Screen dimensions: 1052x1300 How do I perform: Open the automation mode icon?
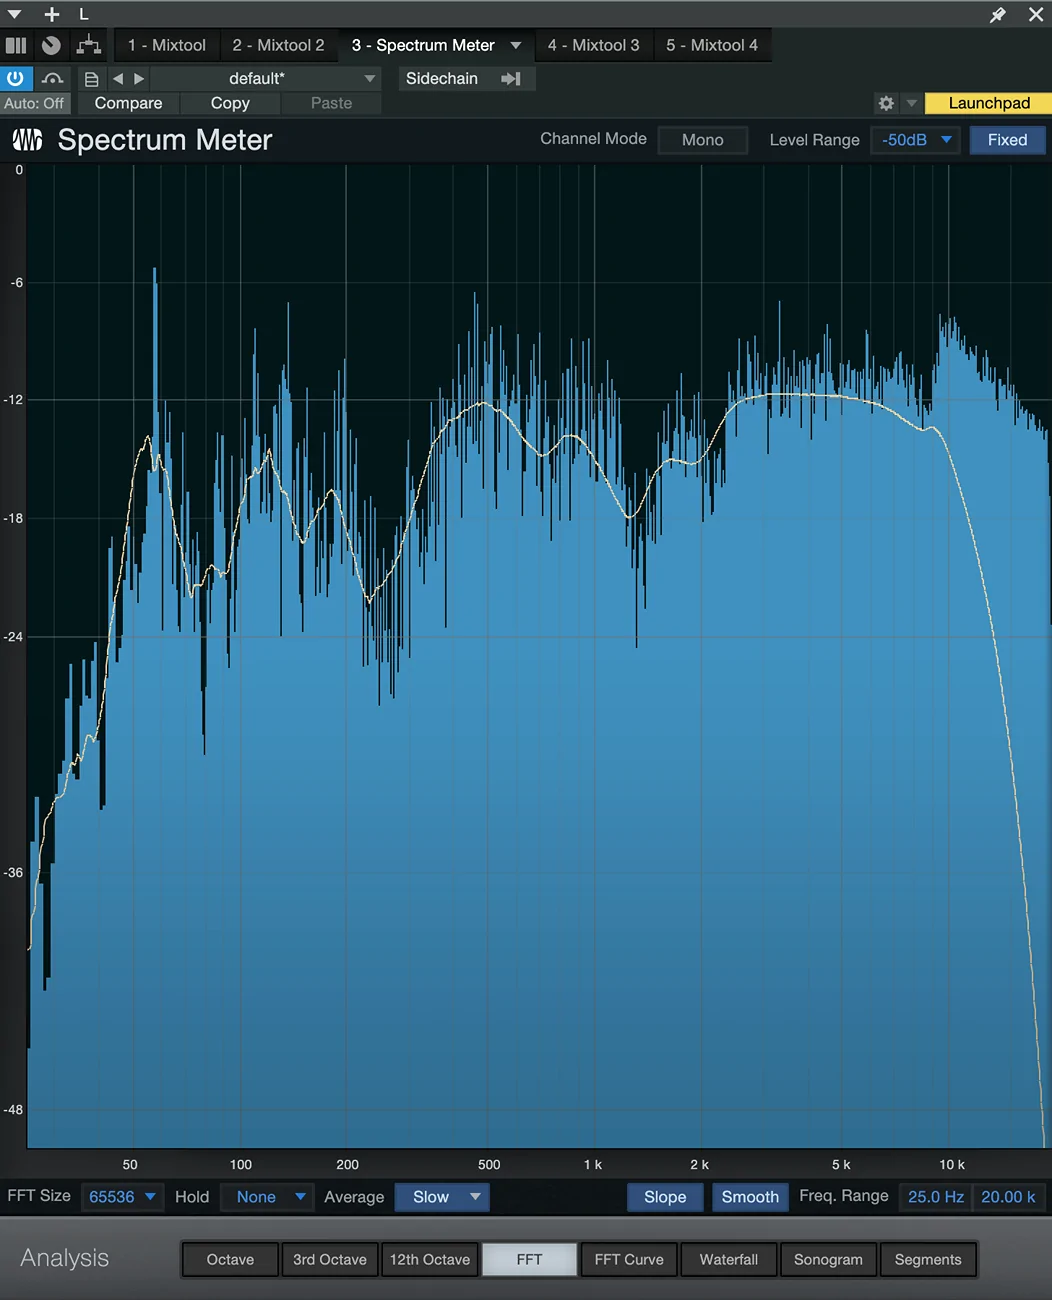point(52,78)
